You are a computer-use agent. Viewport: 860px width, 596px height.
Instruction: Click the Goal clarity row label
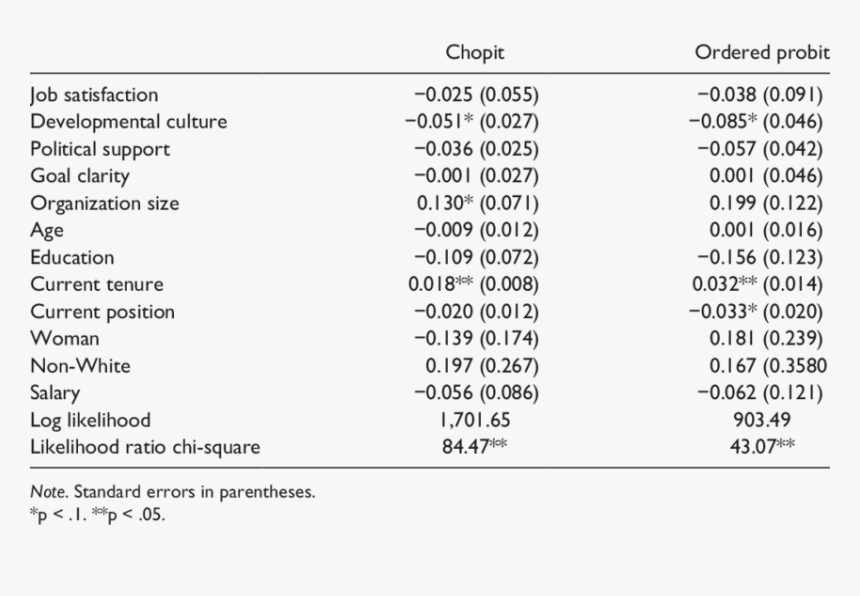click(x=80, y=176)
